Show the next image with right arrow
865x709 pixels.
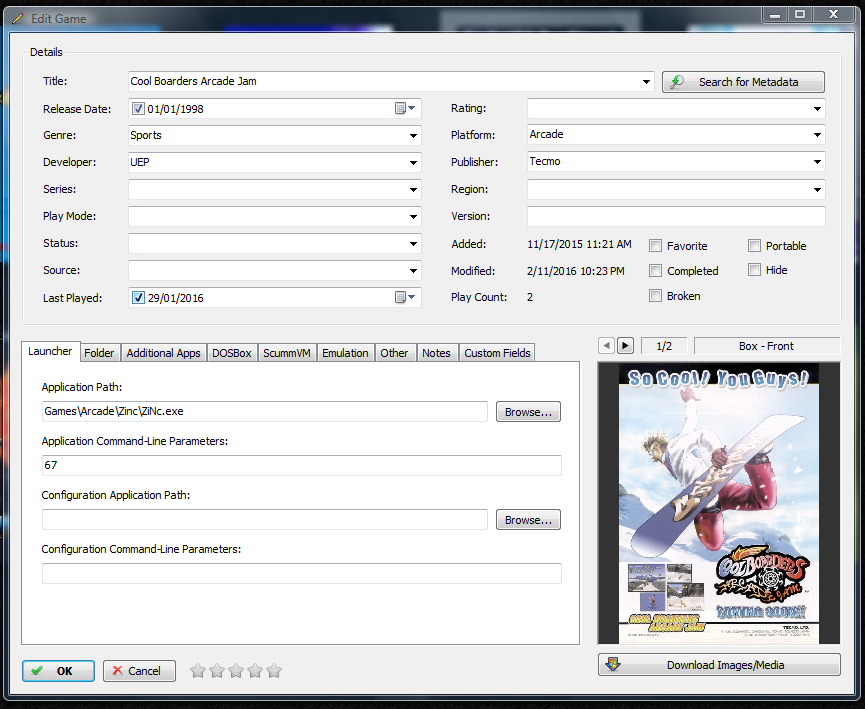[x=625, y=346]
